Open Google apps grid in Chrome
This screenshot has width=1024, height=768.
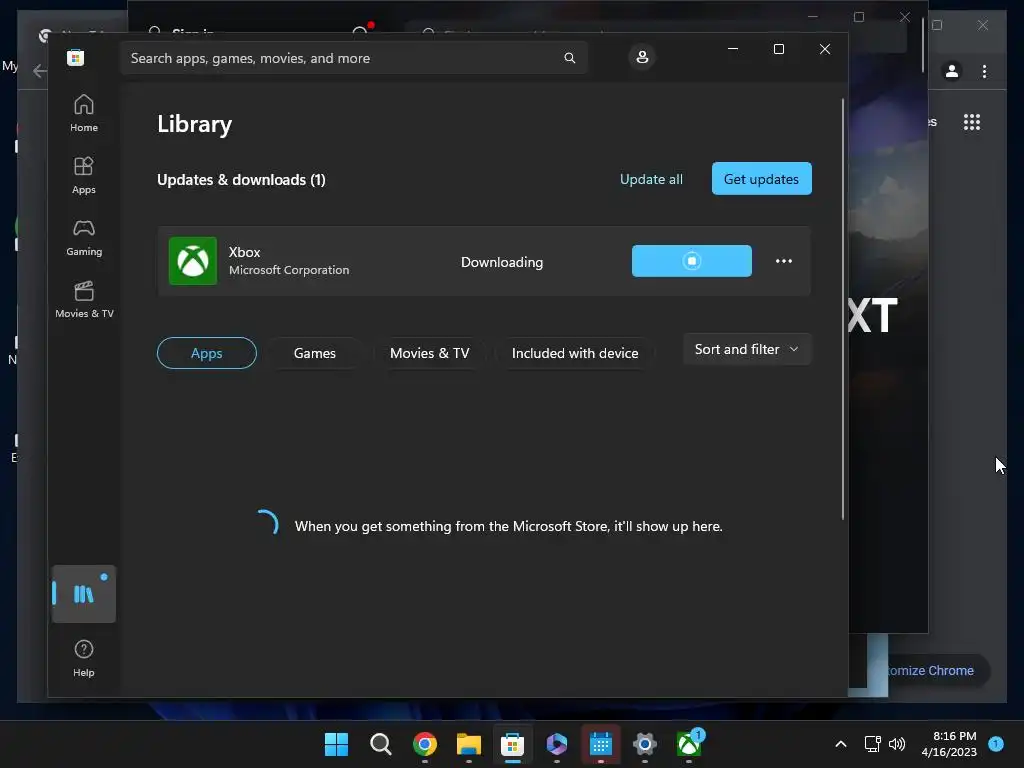[x=972, y=122]
